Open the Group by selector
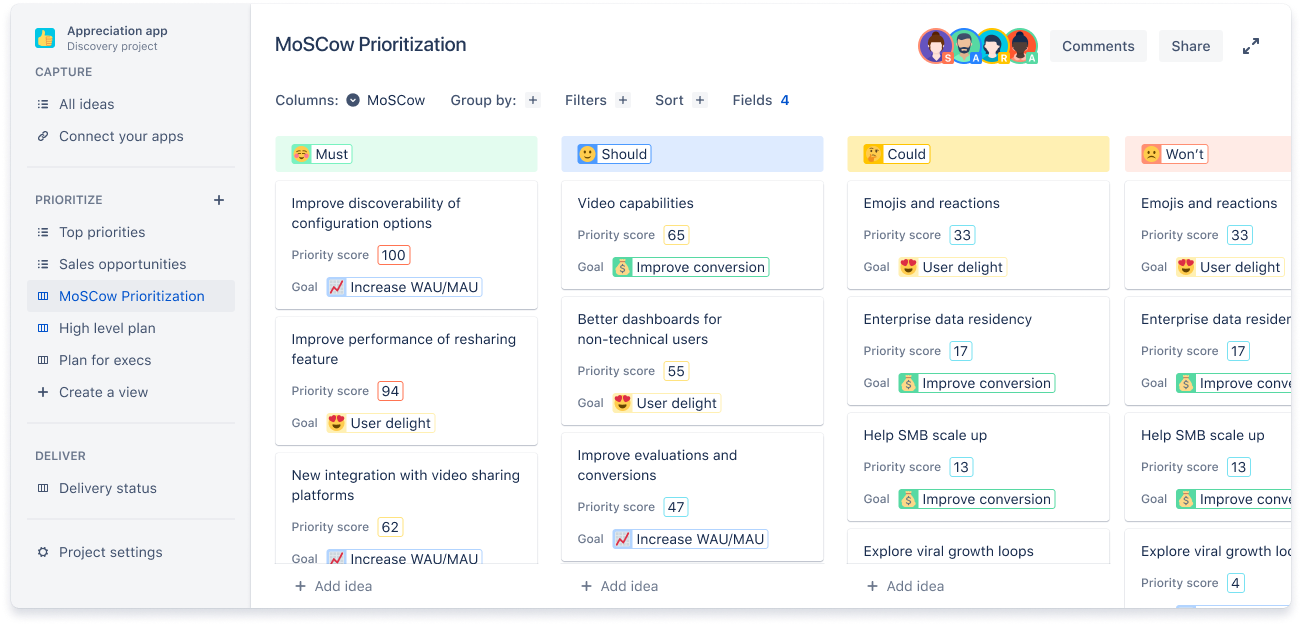Image resolution: width=1302 pixels, height=626 pixels. click(x=533, y=100)
